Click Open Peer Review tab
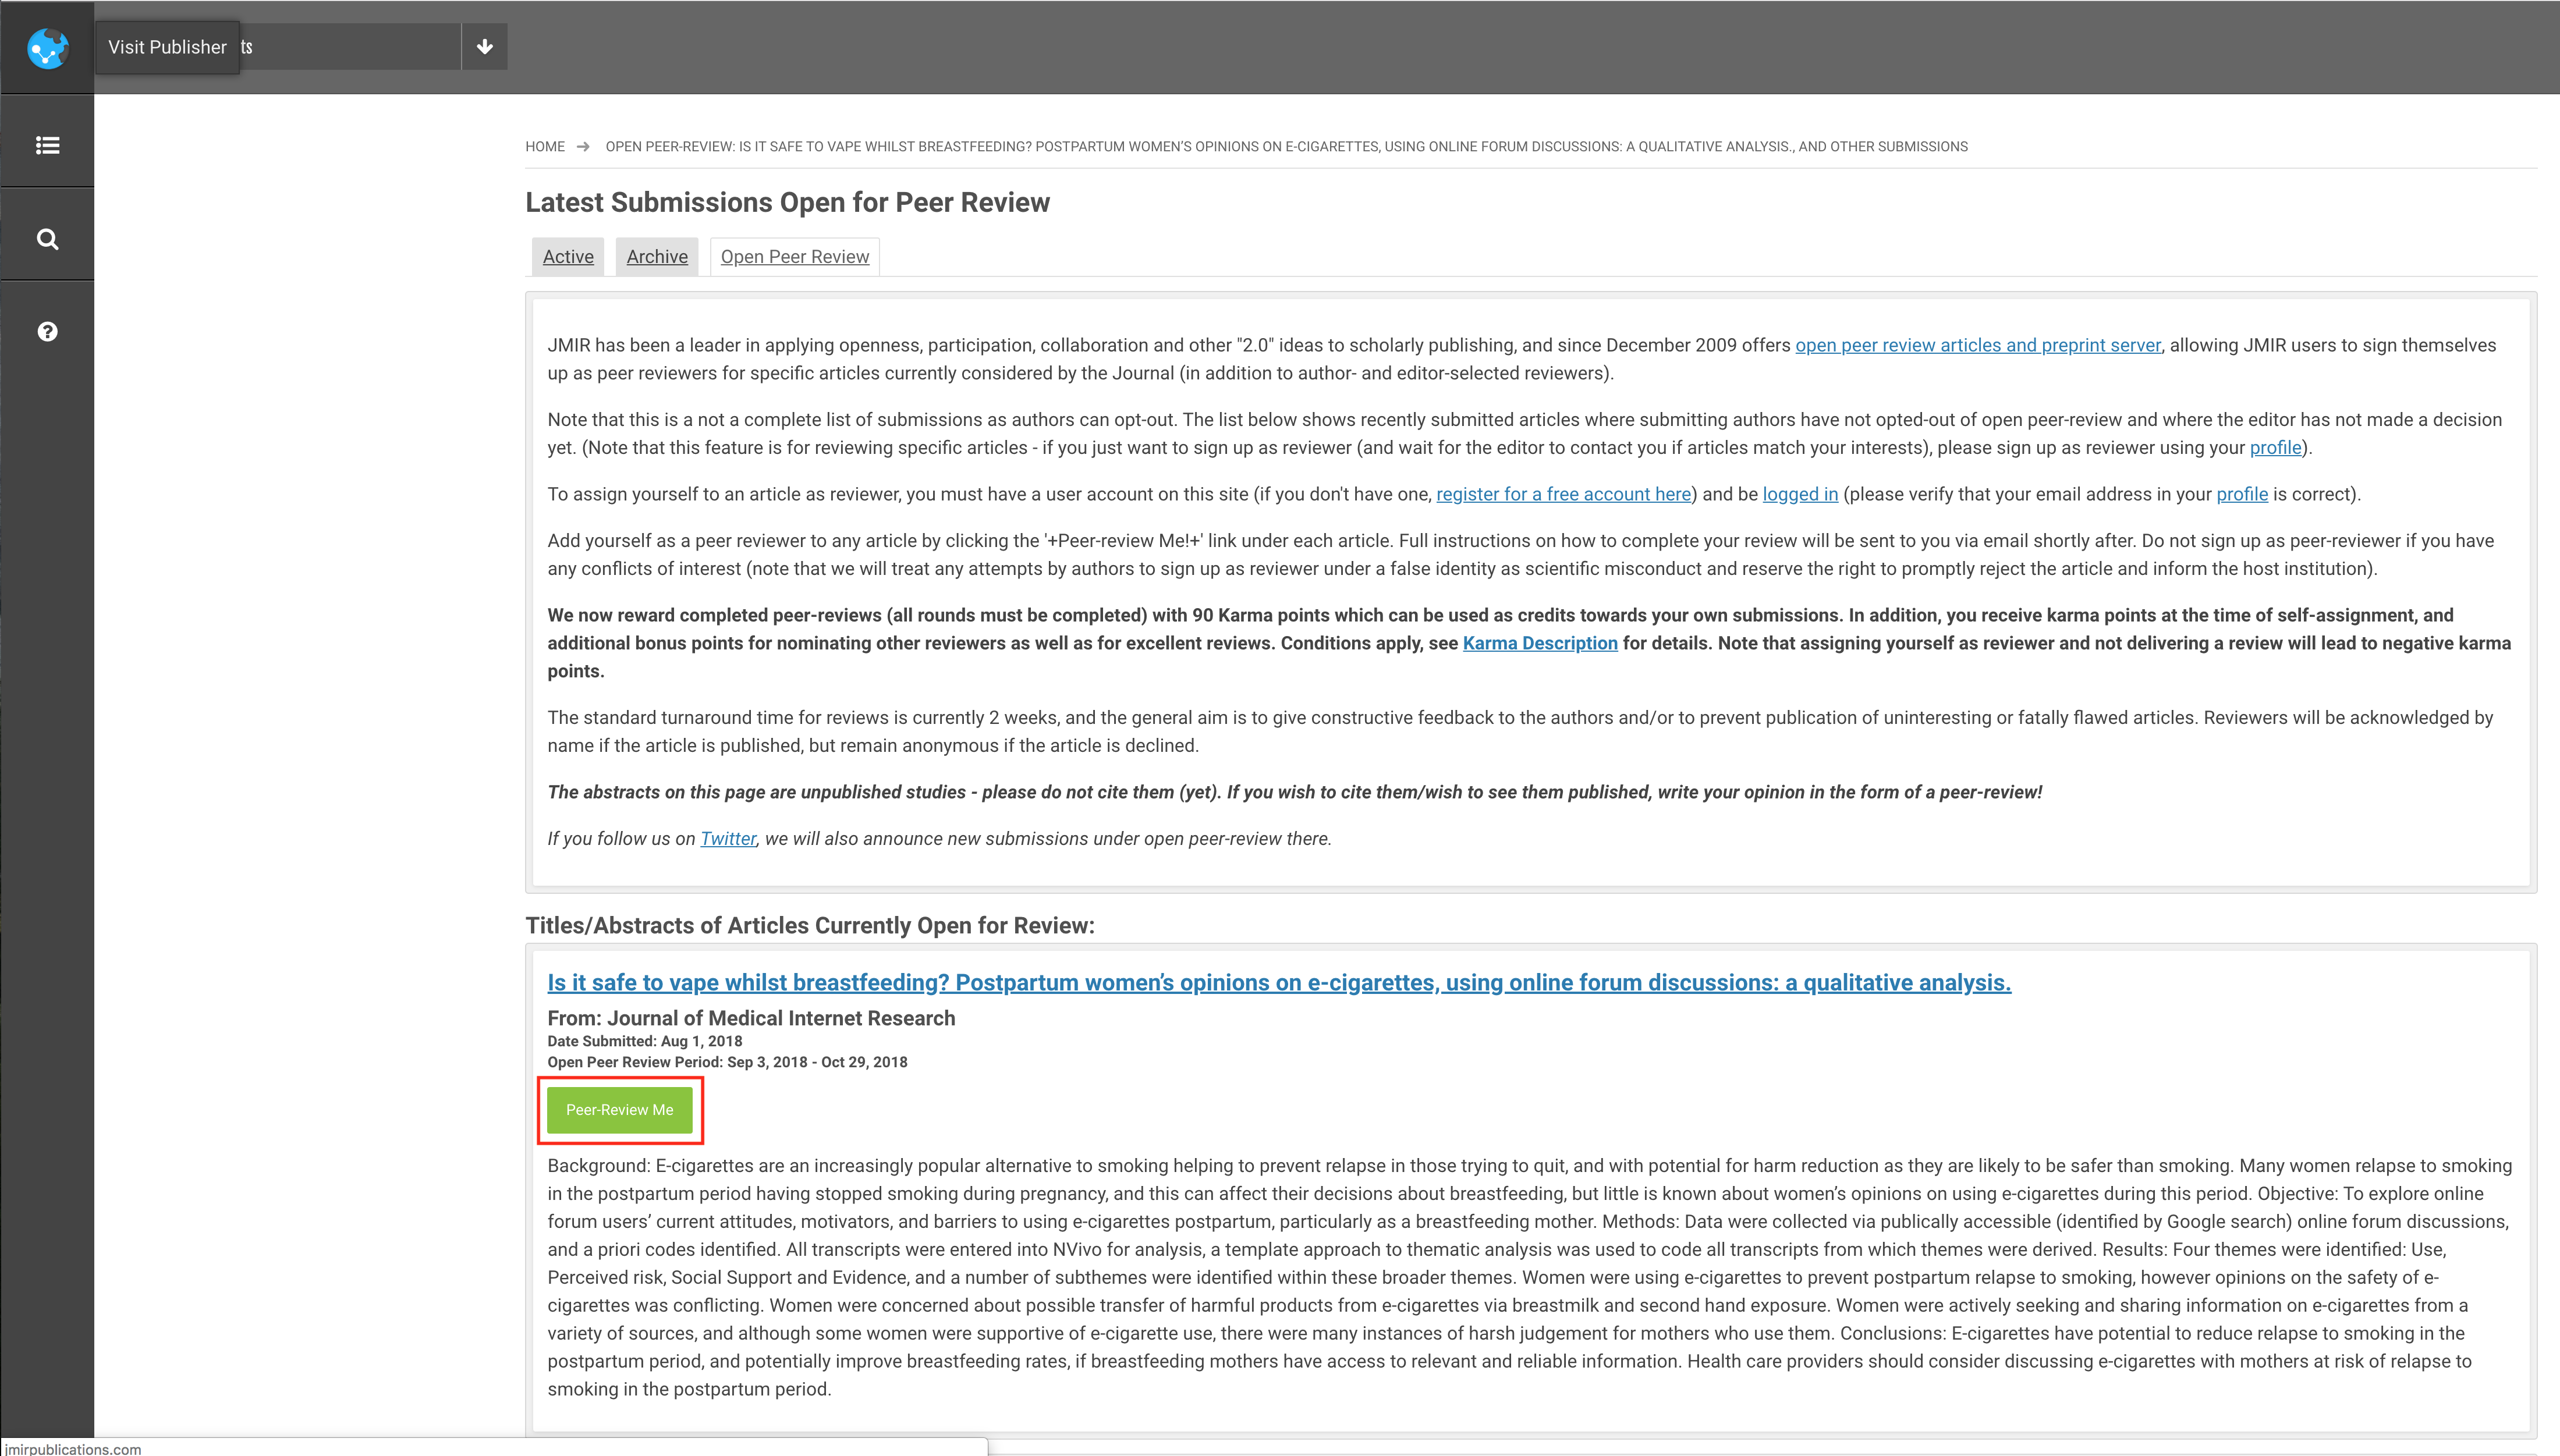This screenshot has width=2560, height=1456. point(795,255)
